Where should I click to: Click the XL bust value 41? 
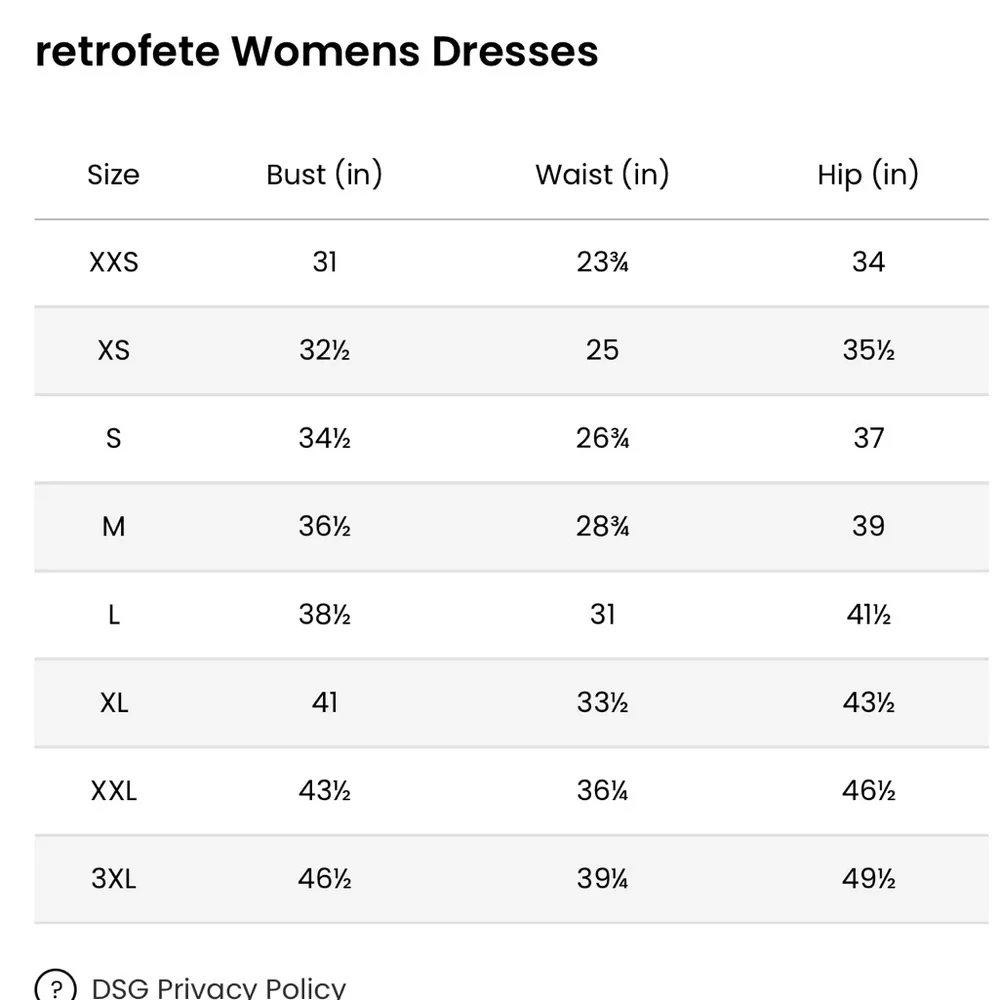(324, 702)
